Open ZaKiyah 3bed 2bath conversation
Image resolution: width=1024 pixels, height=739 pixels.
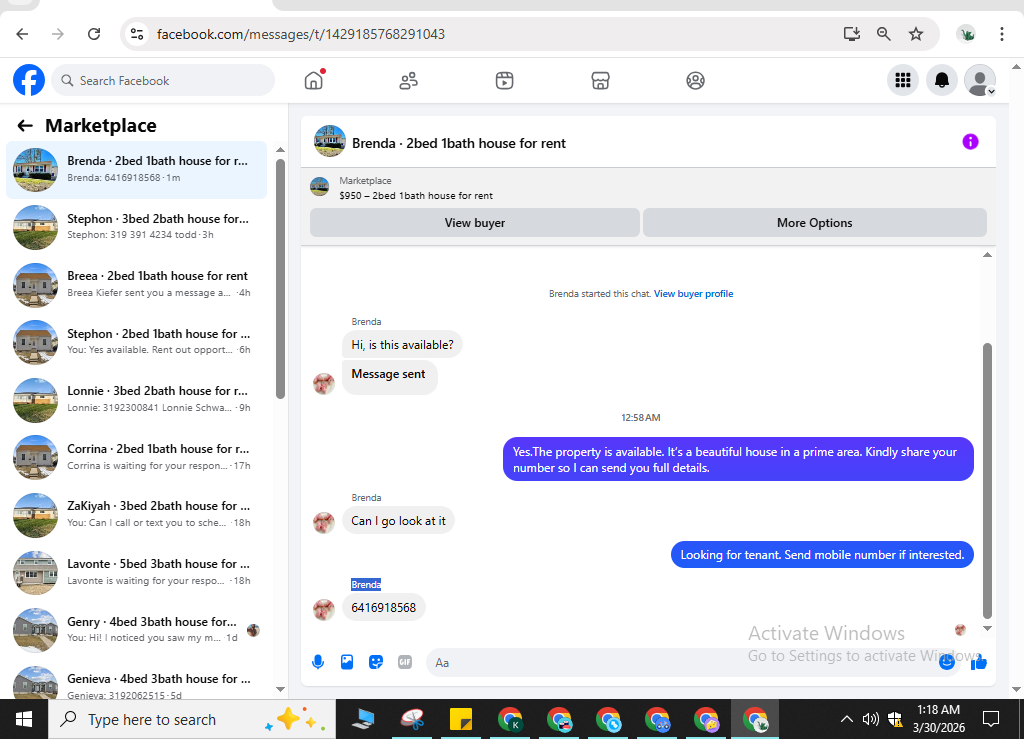[136, 514]
